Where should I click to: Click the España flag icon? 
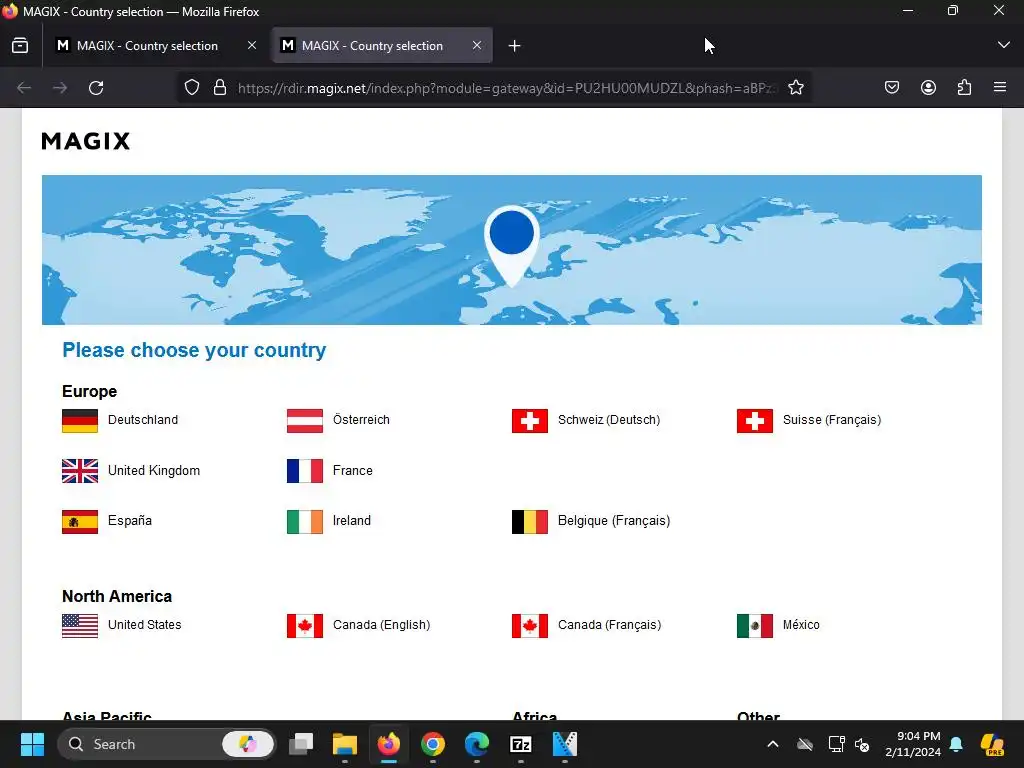click(x=80, y=522)
